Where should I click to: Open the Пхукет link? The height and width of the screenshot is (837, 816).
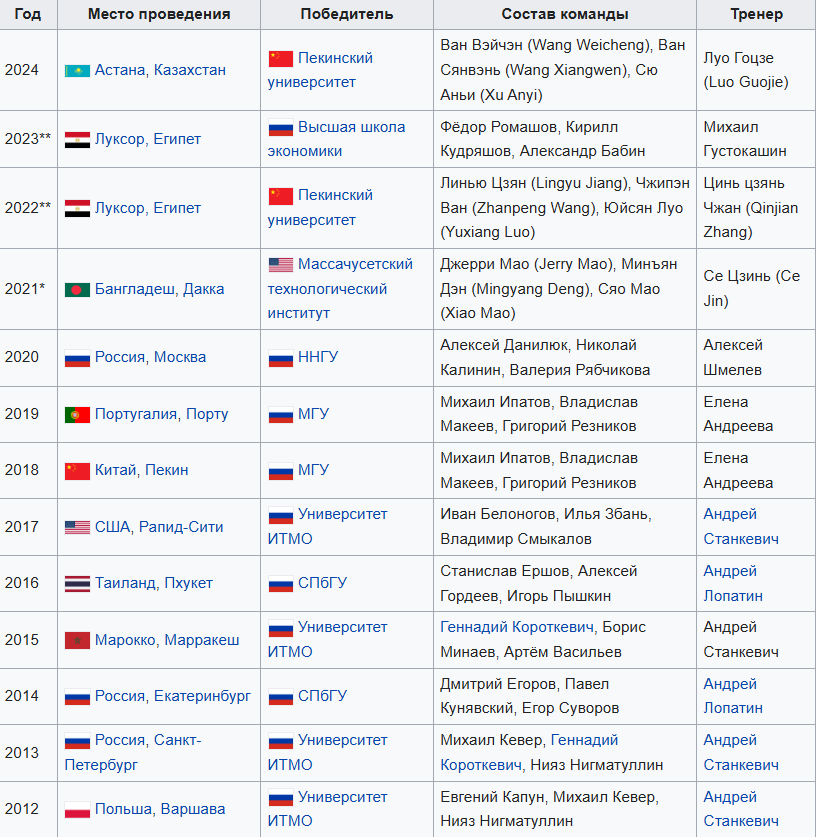tap(188, 583)
